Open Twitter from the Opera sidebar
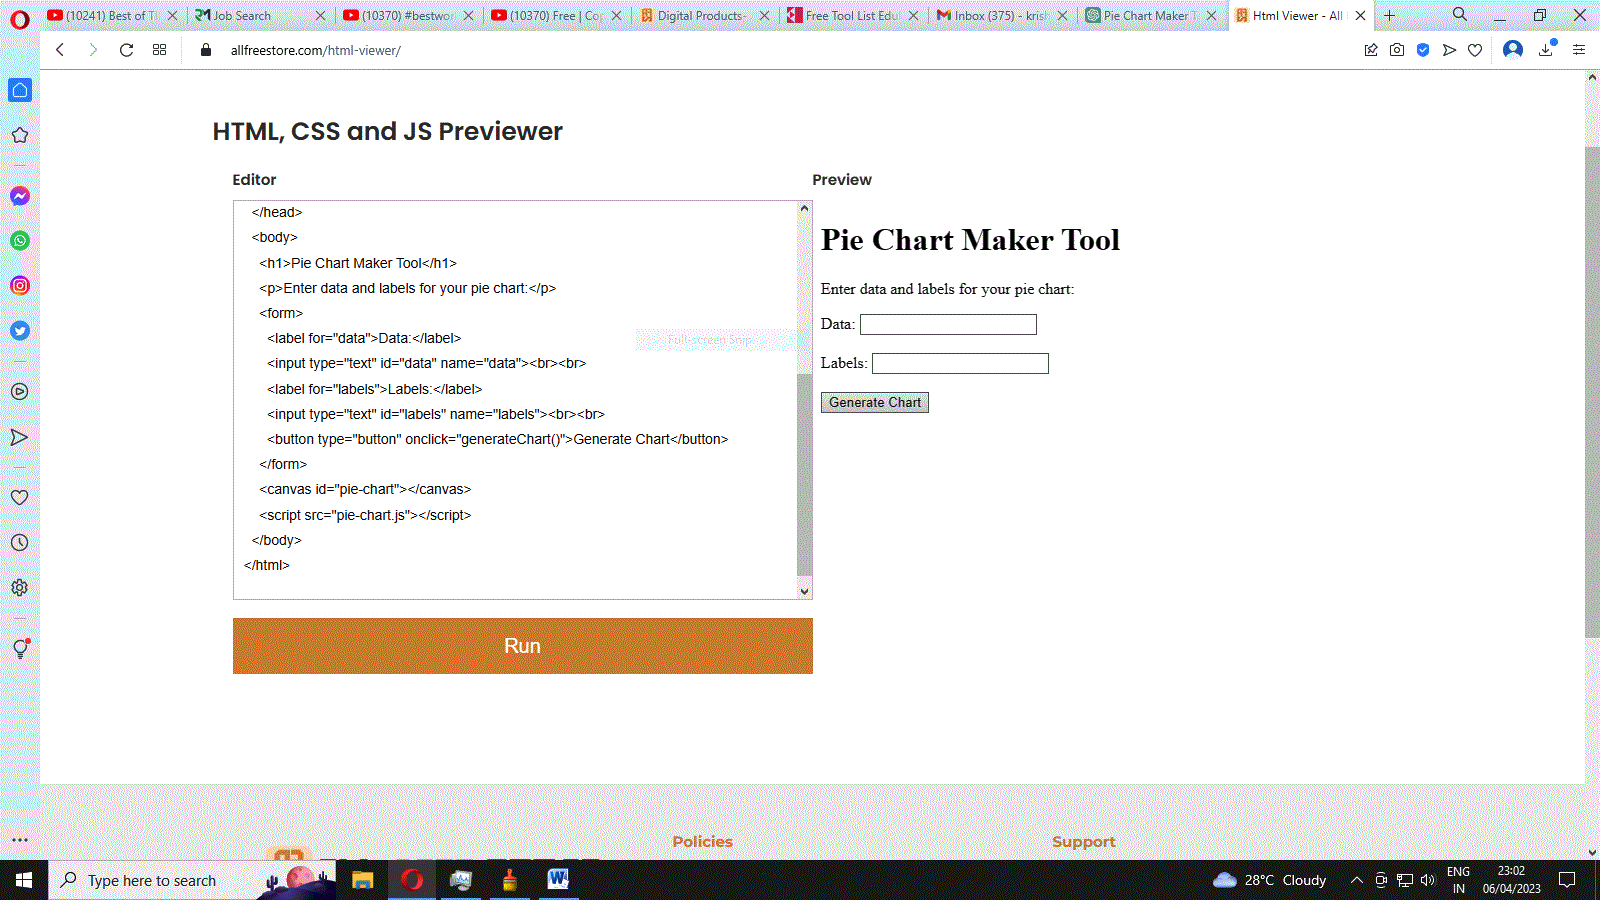Image resolution: width=1600 pixels, height=900 pixels. click(x=19, y=330)
